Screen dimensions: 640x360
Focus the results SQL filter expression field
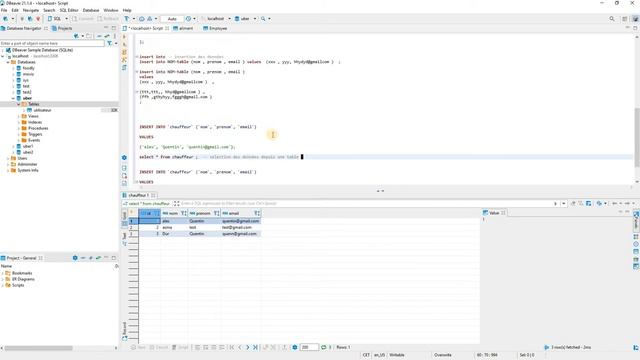365,203
